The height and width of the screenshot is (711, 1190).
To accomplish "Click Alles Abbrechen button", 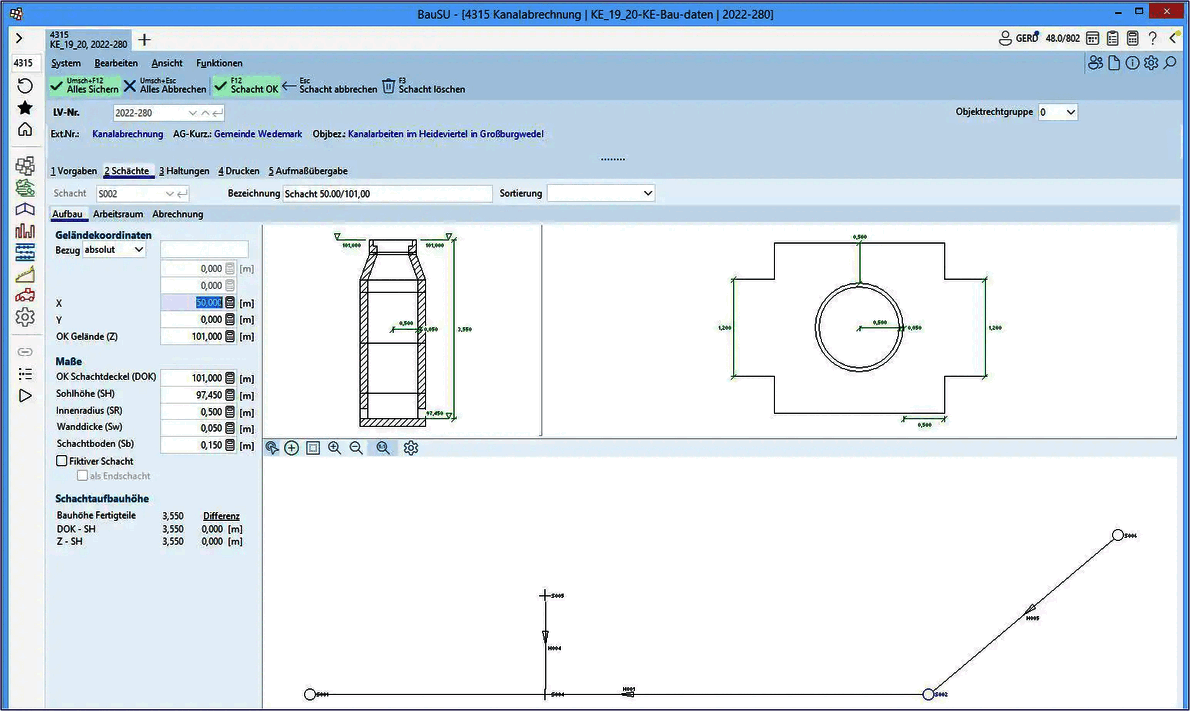I will [x=165, y=86].
